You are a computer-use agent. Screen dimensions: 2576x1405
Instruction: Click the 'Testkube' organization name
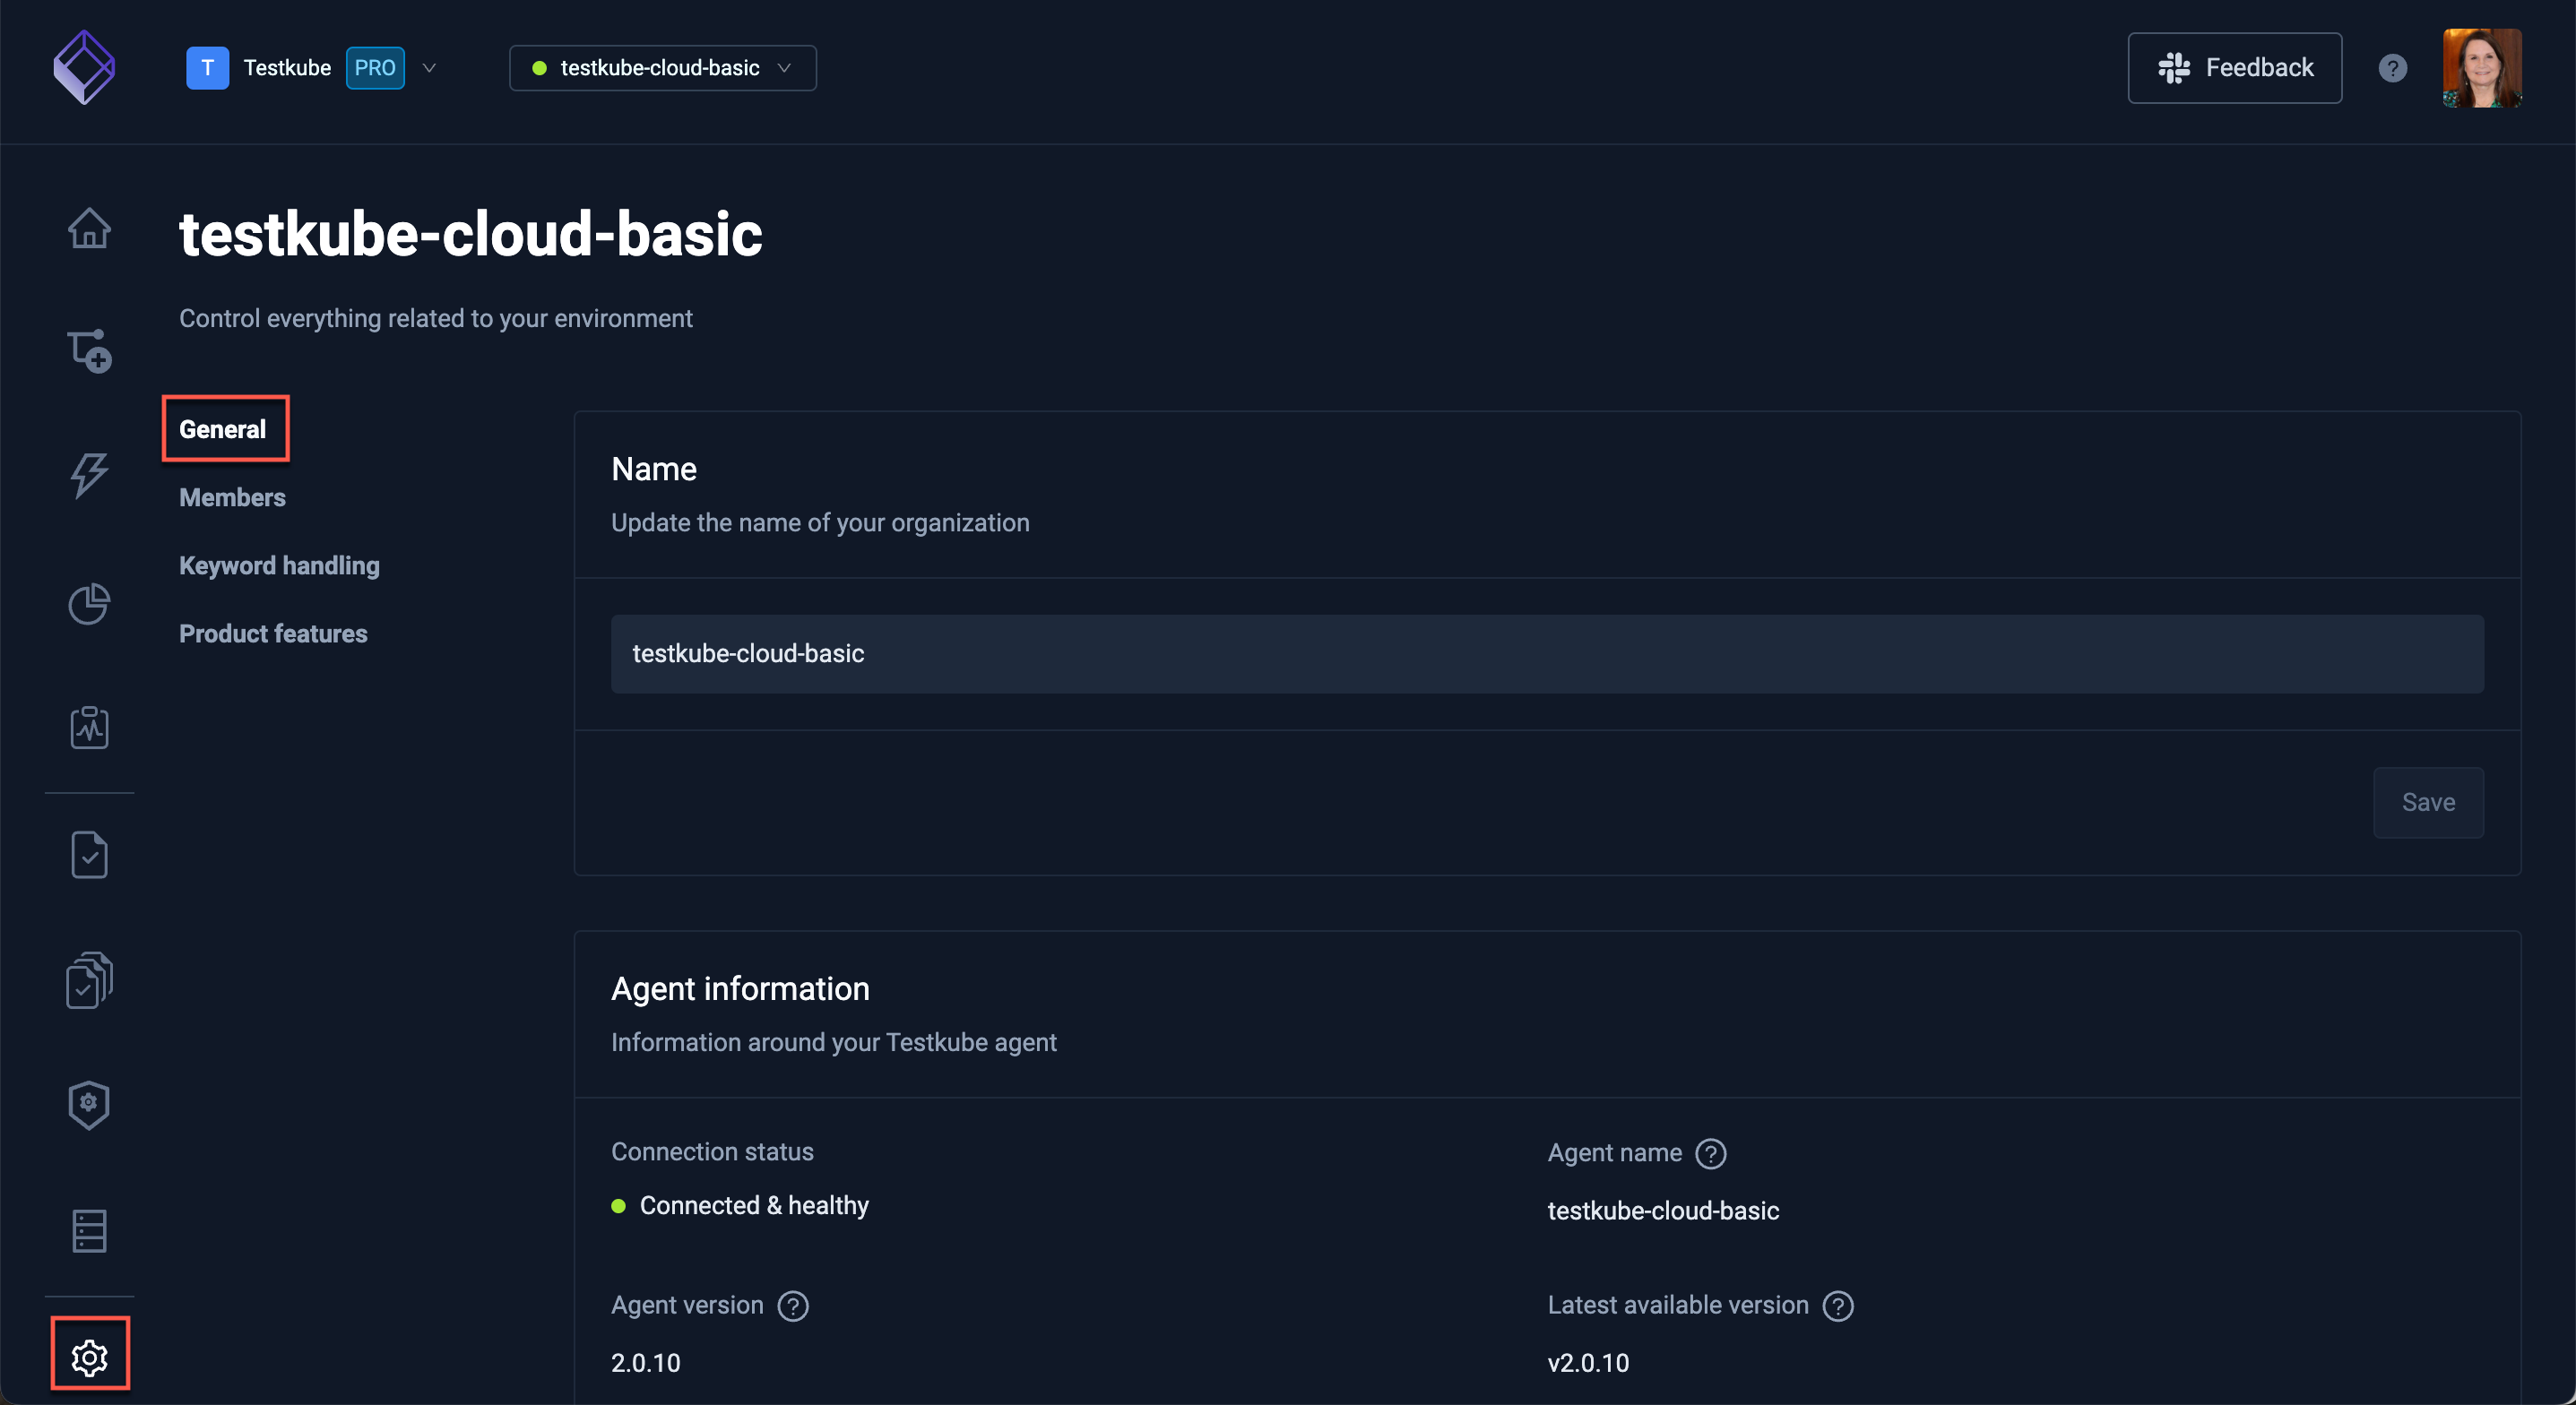[287, 68]
